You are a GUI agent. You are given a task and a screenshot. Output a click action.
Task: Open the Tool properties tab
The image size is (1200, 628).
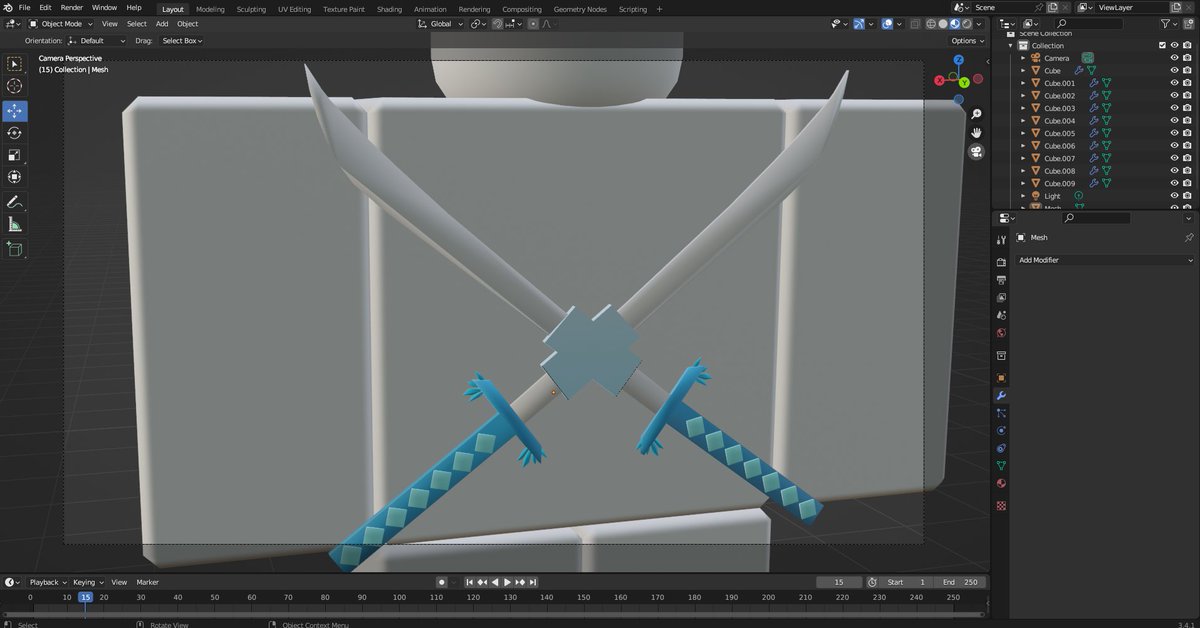pos(1001,240)
